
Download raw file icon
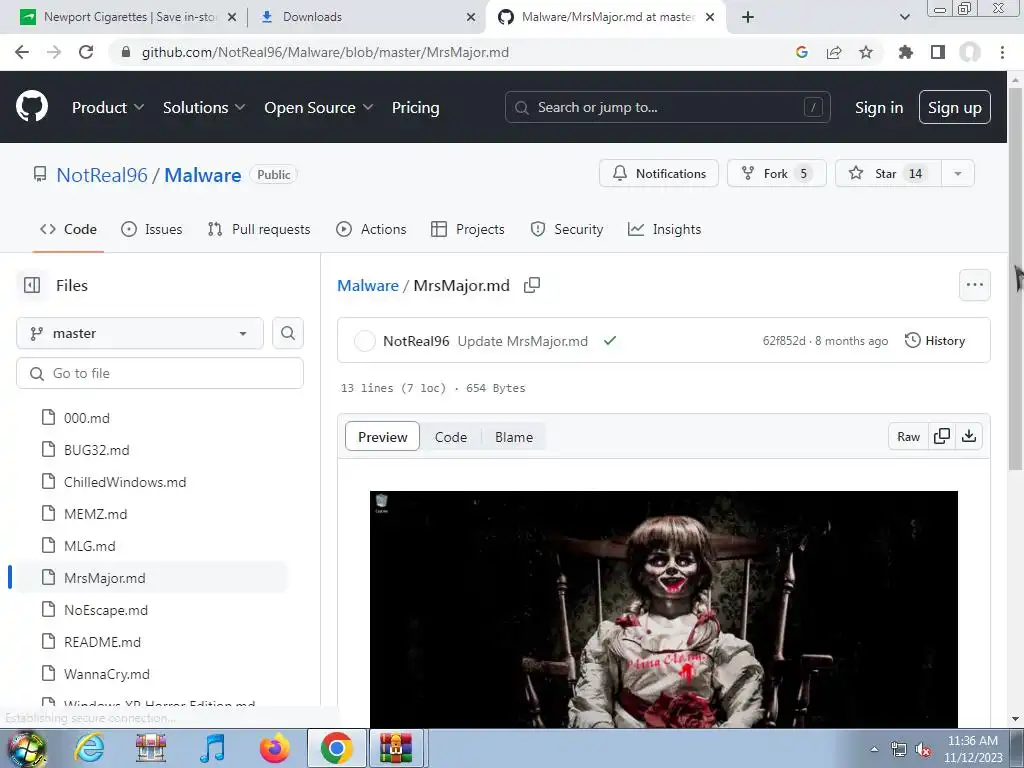click(969, 436)
